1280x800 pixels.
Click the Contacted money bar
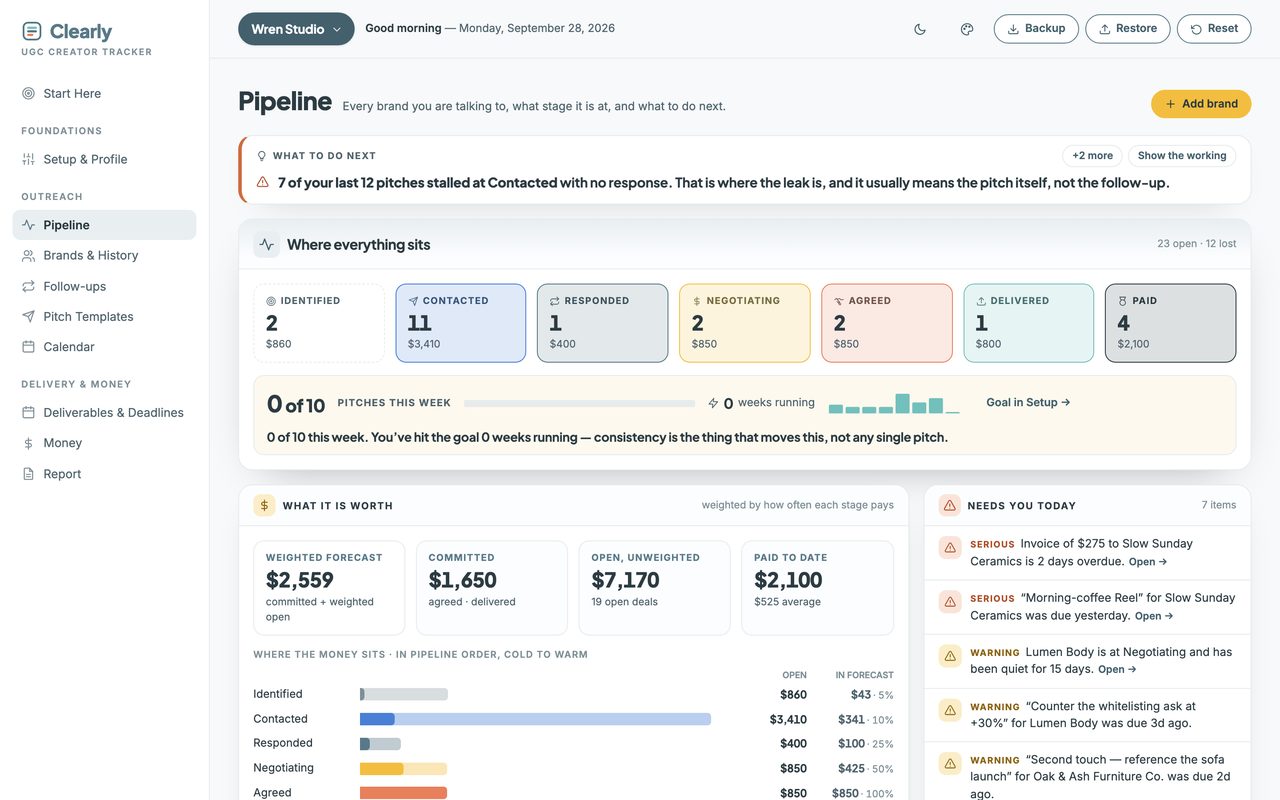click(x=535, y=719)
